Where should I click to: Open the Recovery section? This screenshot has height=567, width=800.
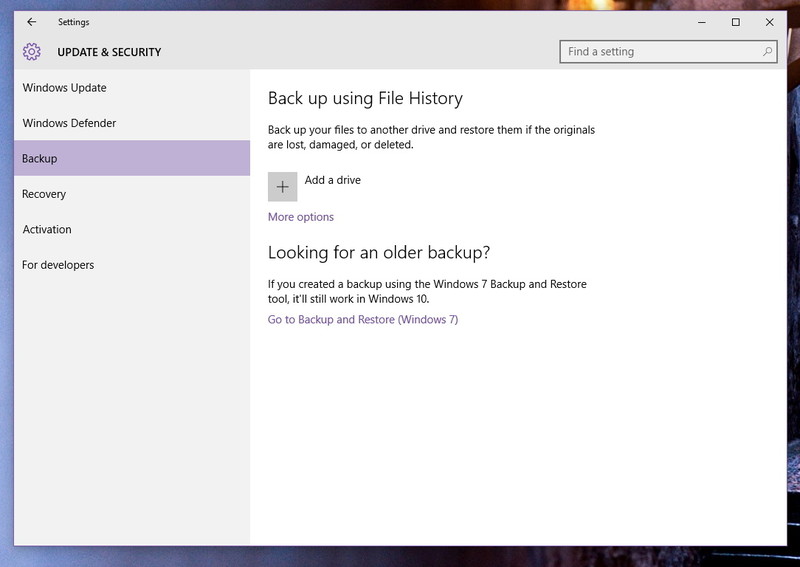pos(132,194)
